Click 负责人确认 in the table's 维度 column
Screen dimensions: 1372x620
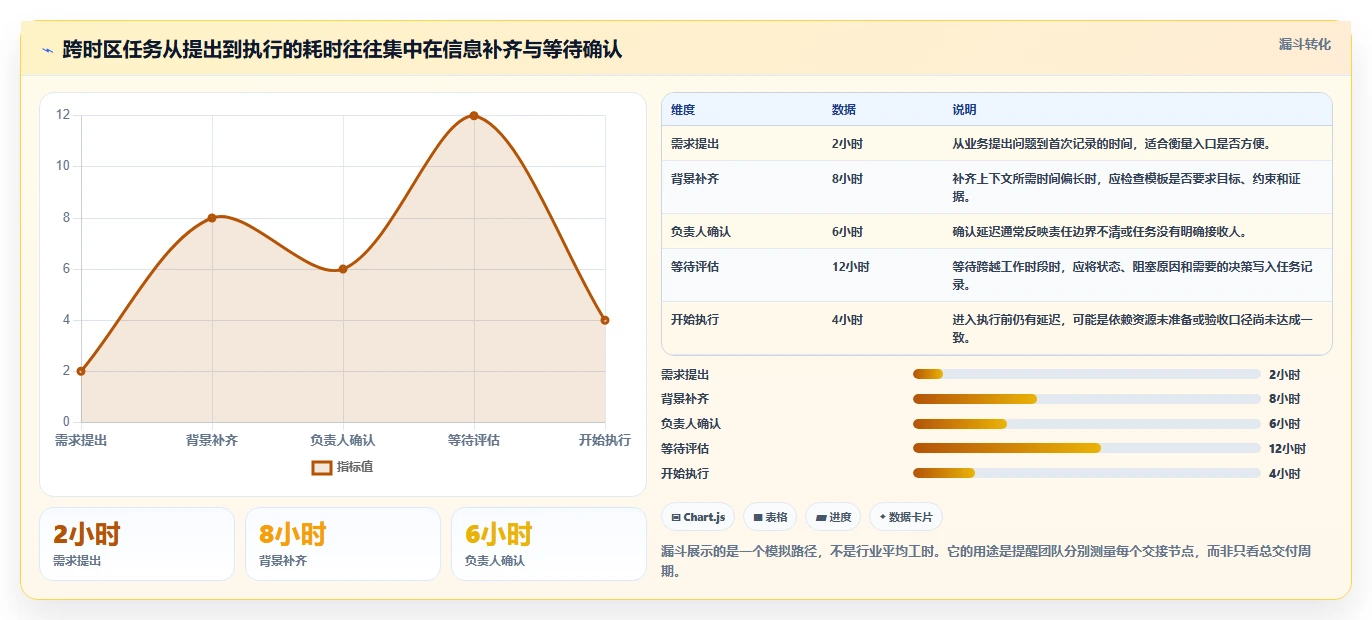pos(701,232)
